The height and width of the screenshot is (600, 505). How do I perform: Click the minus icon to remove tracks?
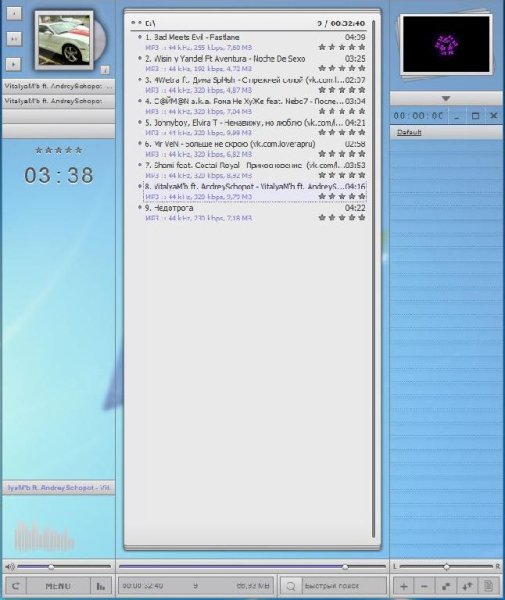(424, 586)
